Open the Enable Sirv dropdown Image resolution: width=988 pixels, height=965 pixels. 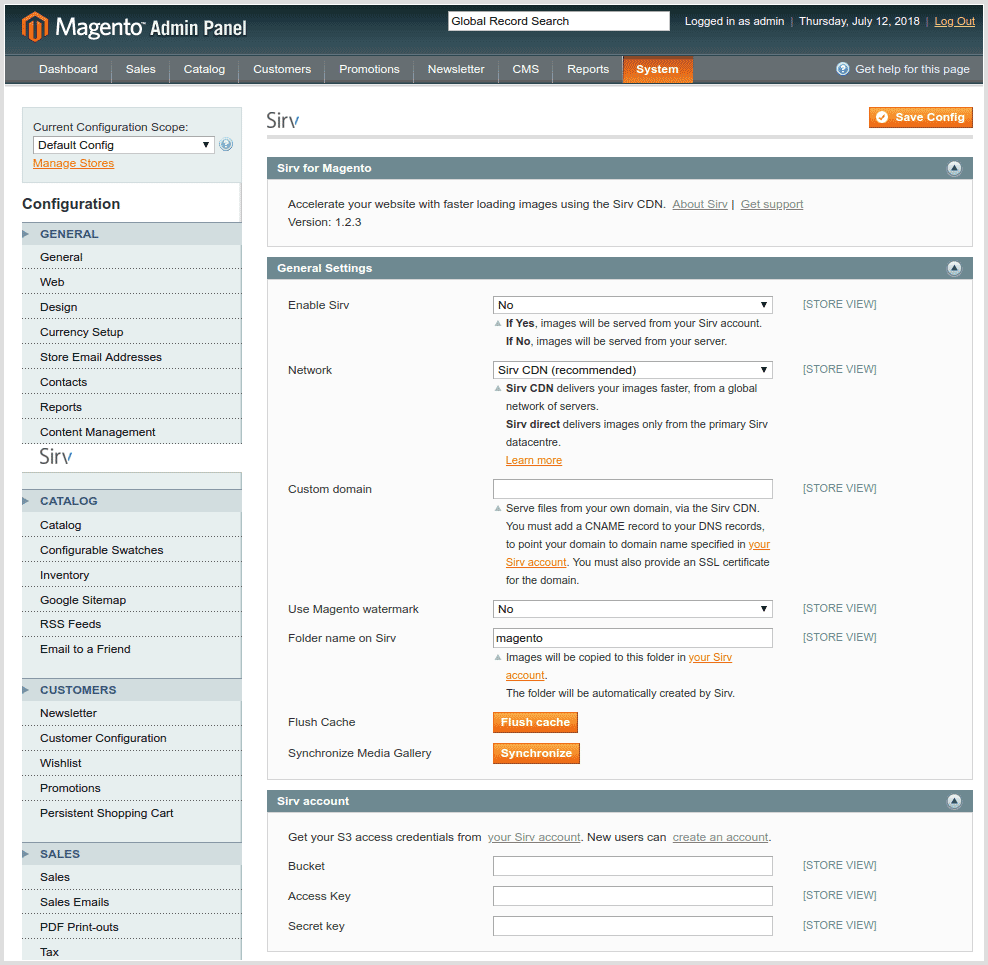632,305
